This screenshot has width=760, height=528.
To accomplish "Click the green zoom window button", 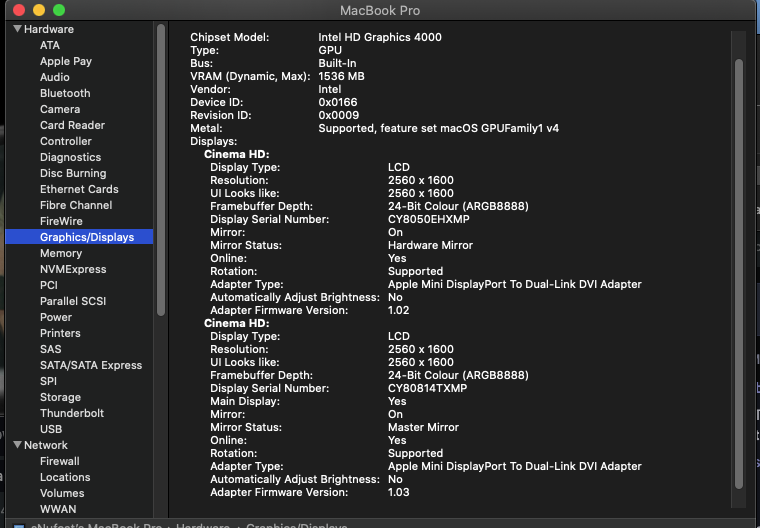I will [59, 10].
